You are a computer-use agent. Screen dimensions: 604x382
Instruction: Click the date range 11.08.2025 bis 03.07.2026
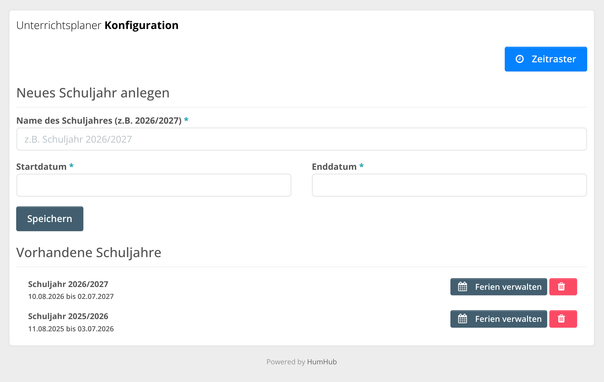pyautogui.click(x=71, y=329)
